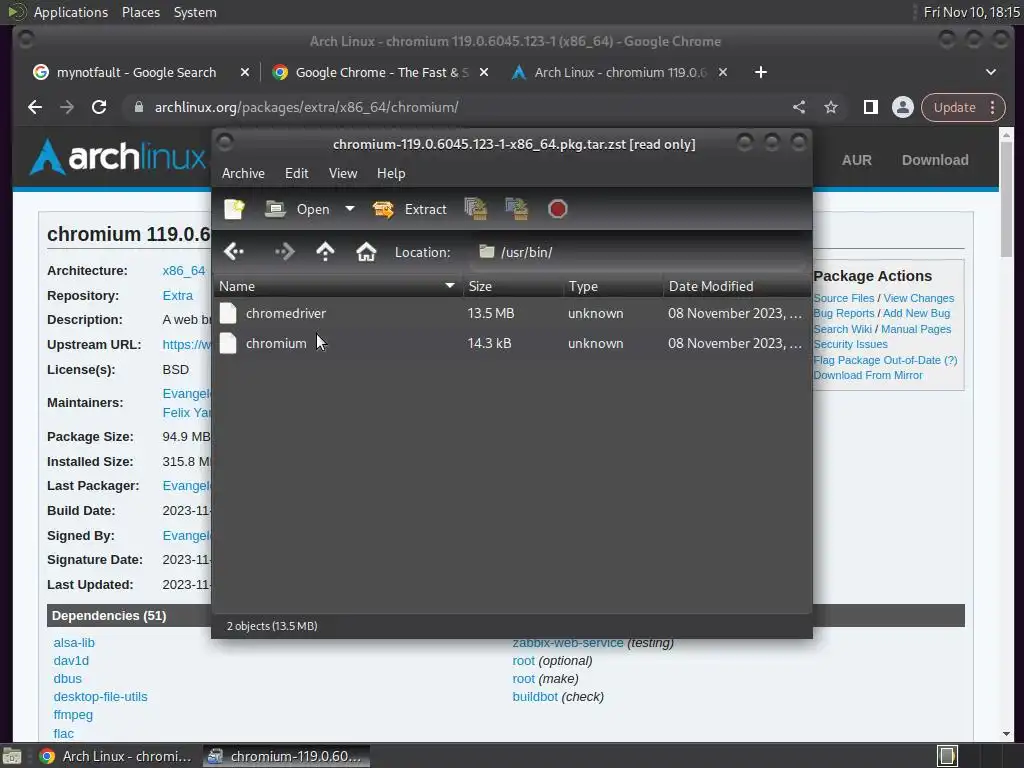Open the Places menu in top panel
This screenshot has height=768, width=1024.
click(x=141, y=12)
